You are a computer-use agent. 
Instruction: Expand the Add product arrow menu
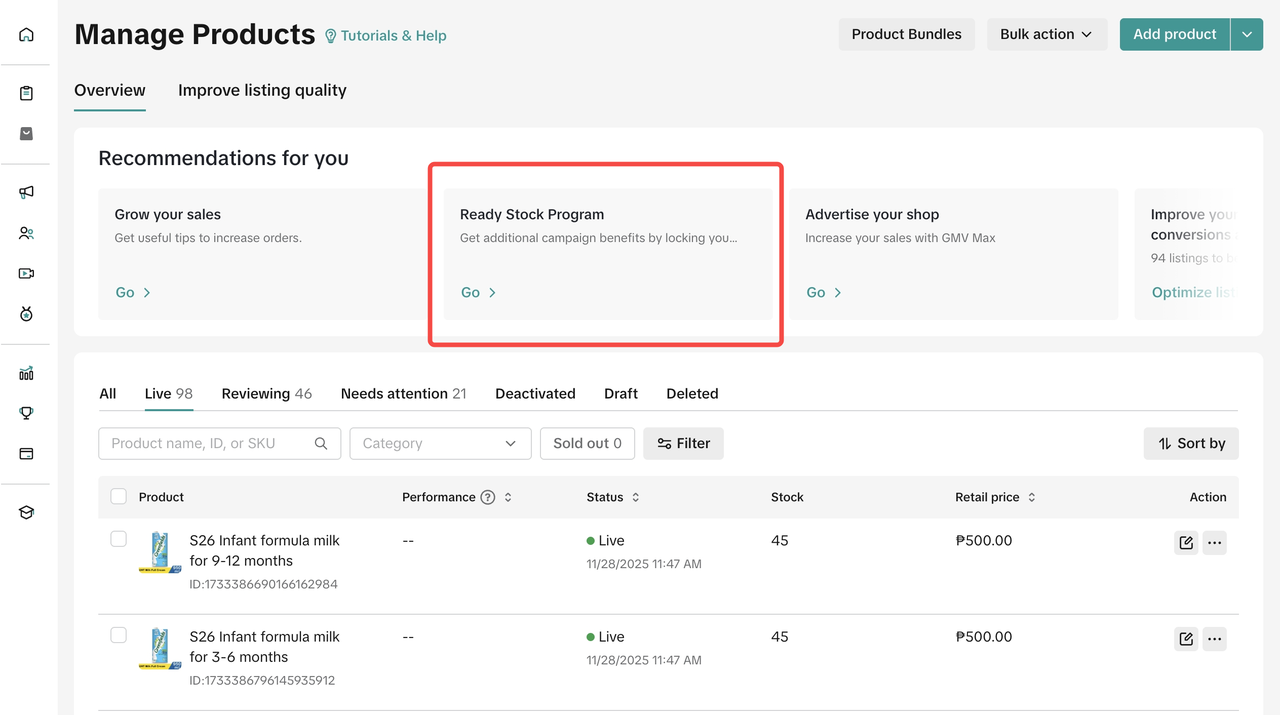1247,34
